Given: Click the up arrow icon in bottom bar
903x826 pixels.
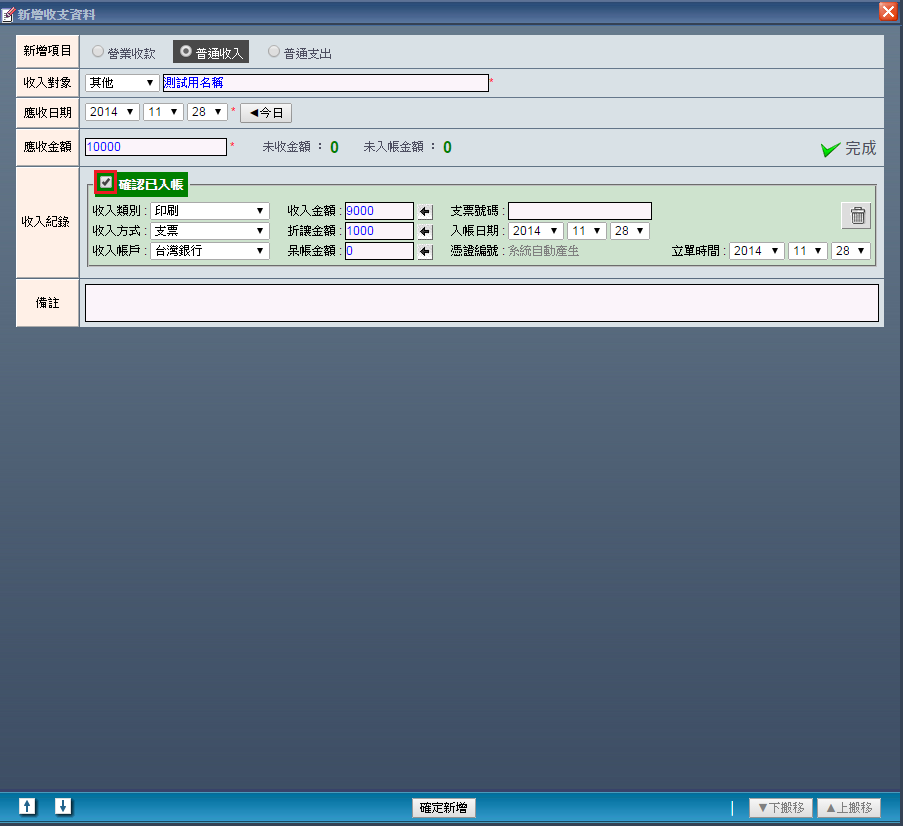Looking at the screenshot, I should point(28,806).
